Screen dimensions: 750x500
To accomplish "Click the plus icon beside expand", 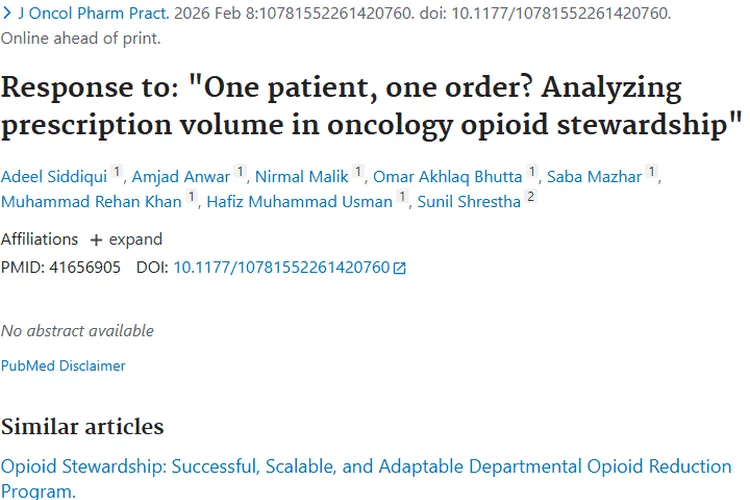I will pyautogui.click(x=96, y=240).
